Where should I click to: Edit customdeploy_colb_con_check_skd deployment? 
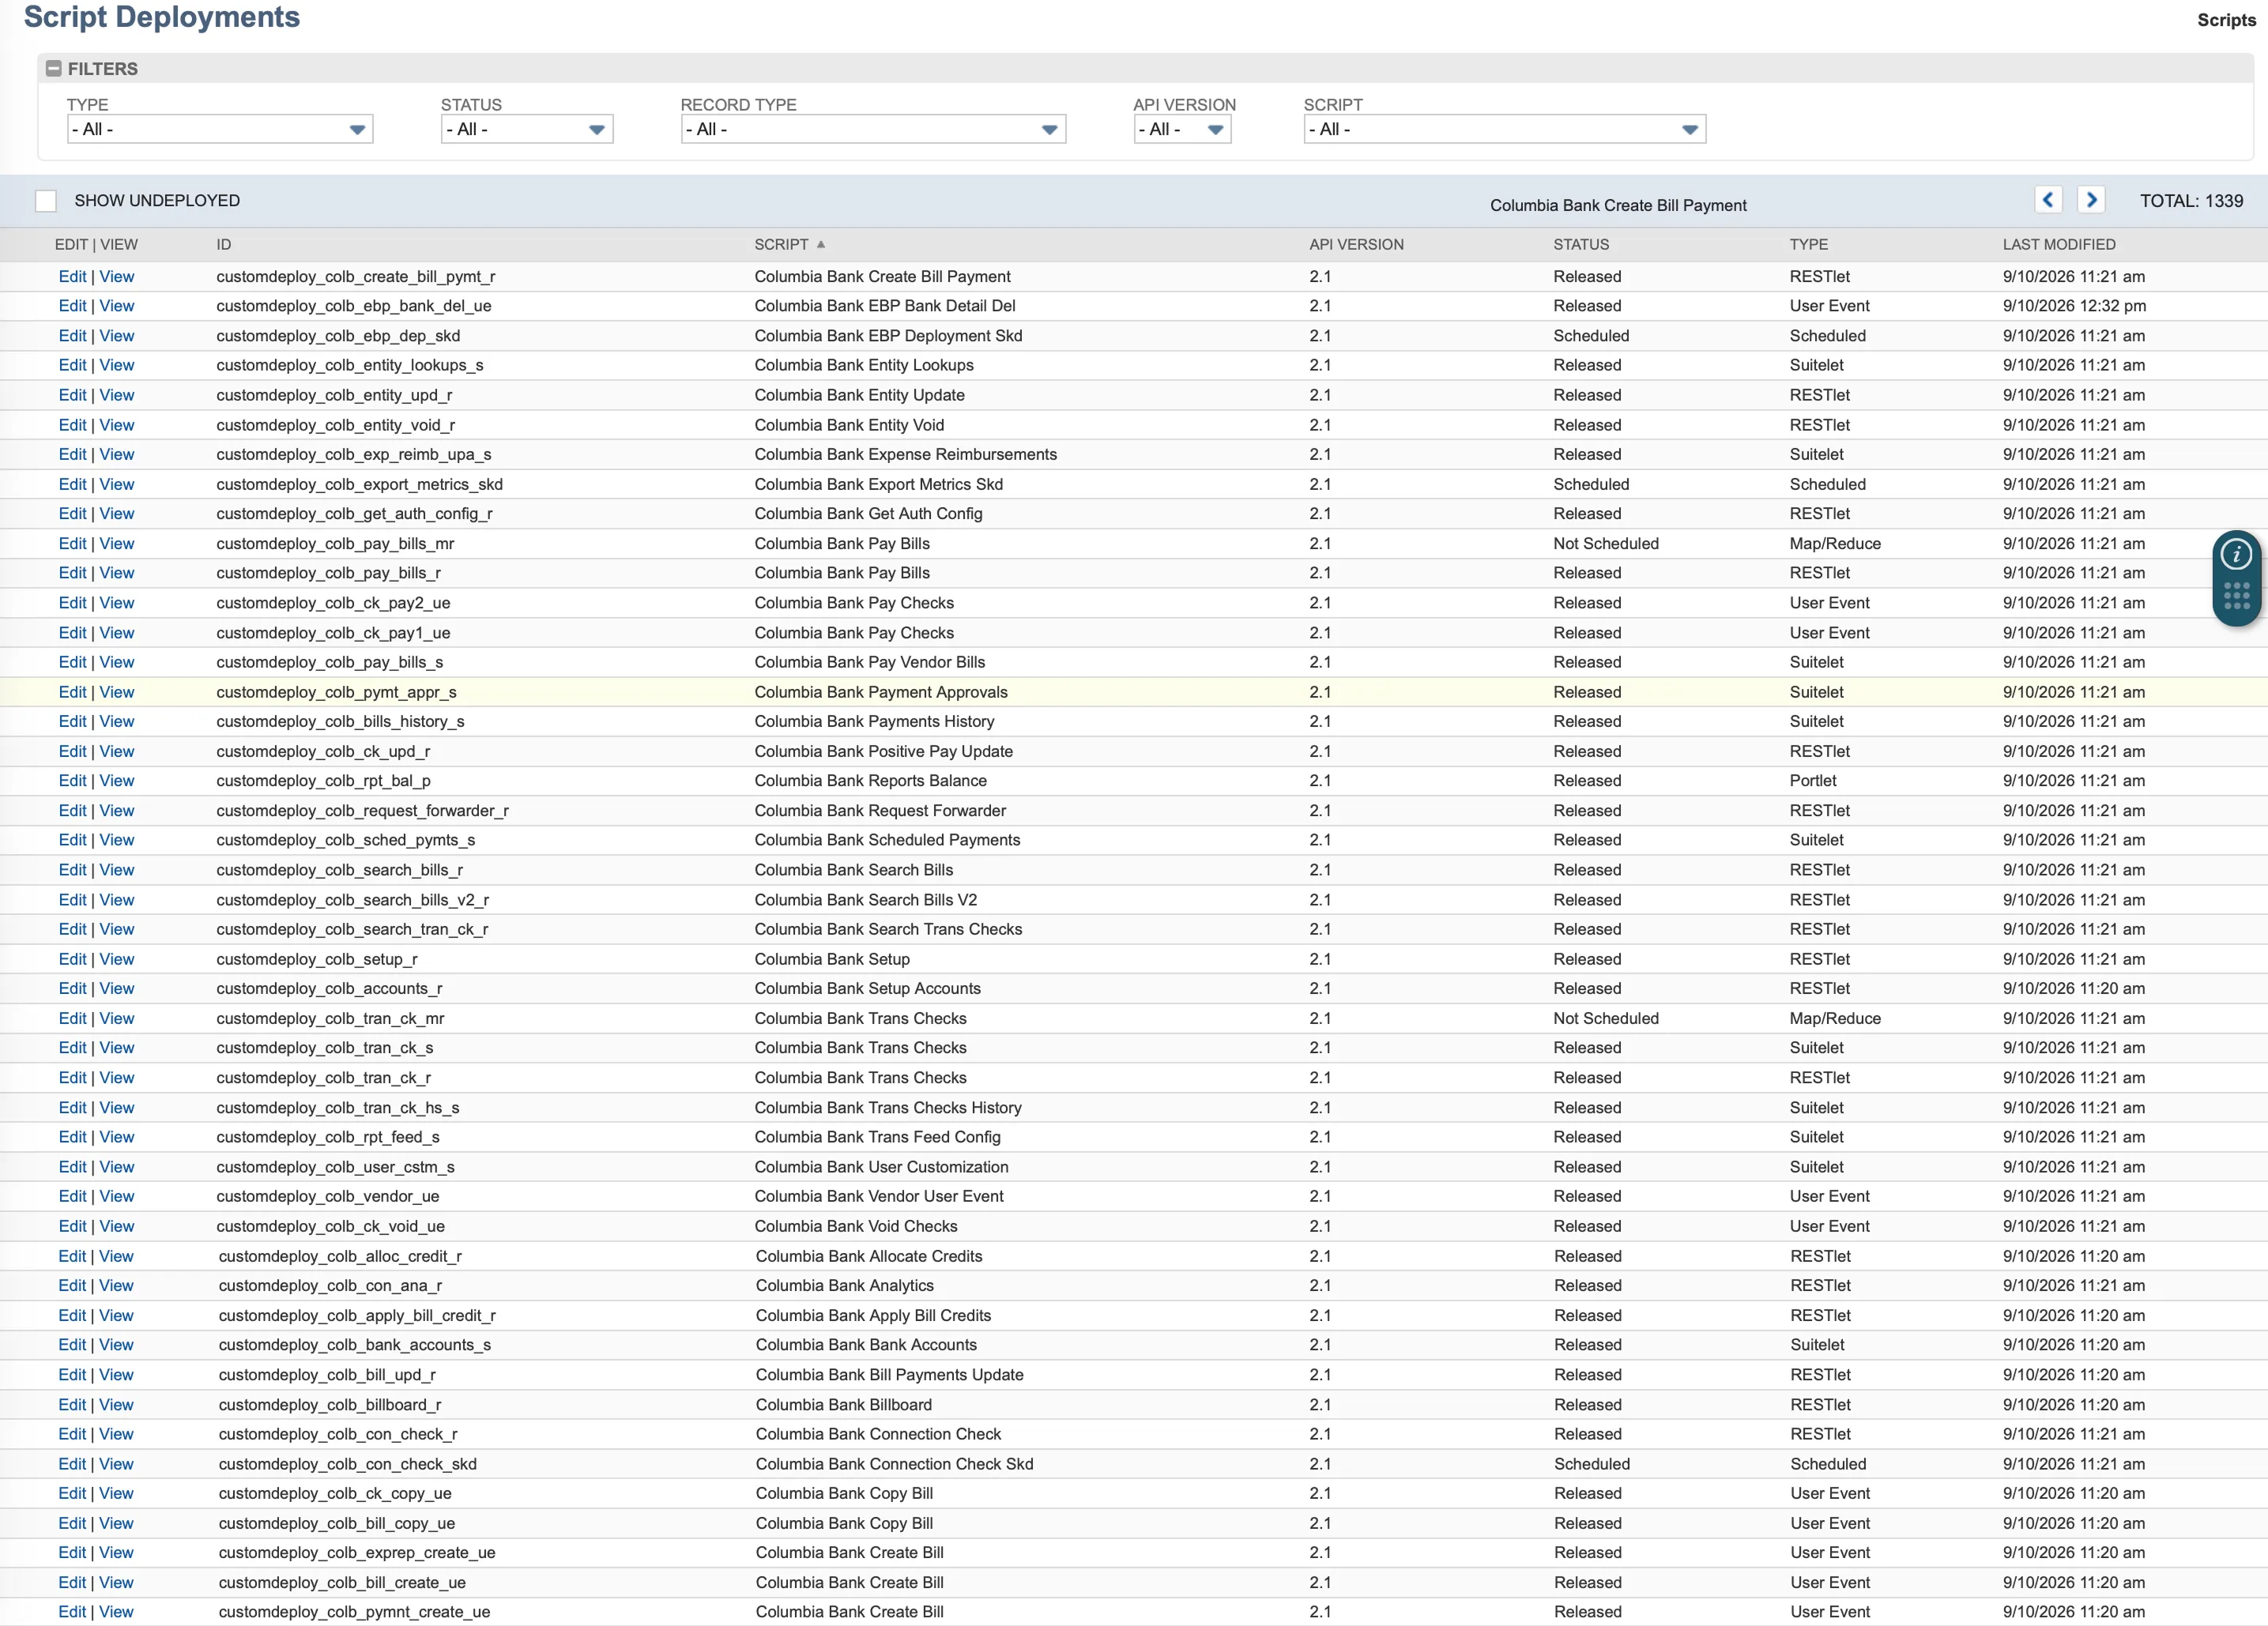(x=72, y=1464)
